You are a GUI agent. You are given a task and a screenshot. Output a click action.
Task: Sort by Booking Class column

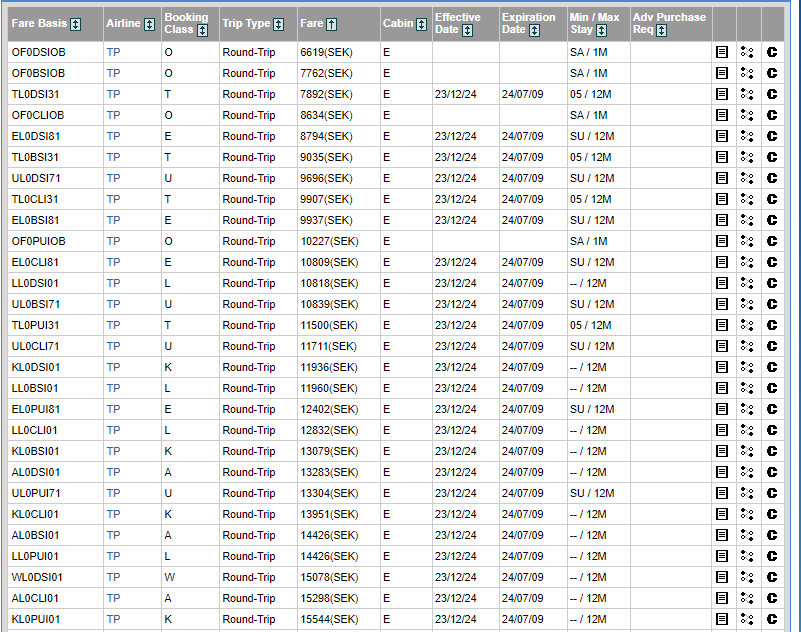(202, 30)
